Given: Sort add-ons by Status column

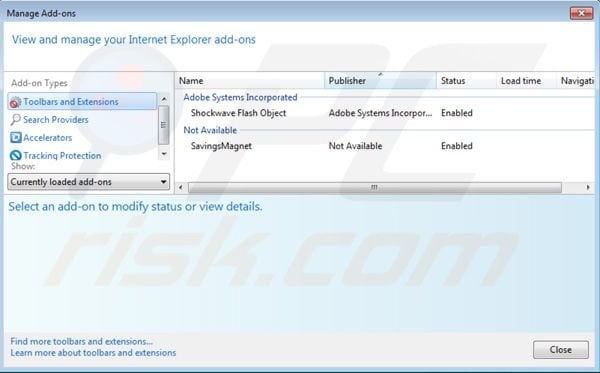Looking at the screenshot, I should click(x=466, y=81).
